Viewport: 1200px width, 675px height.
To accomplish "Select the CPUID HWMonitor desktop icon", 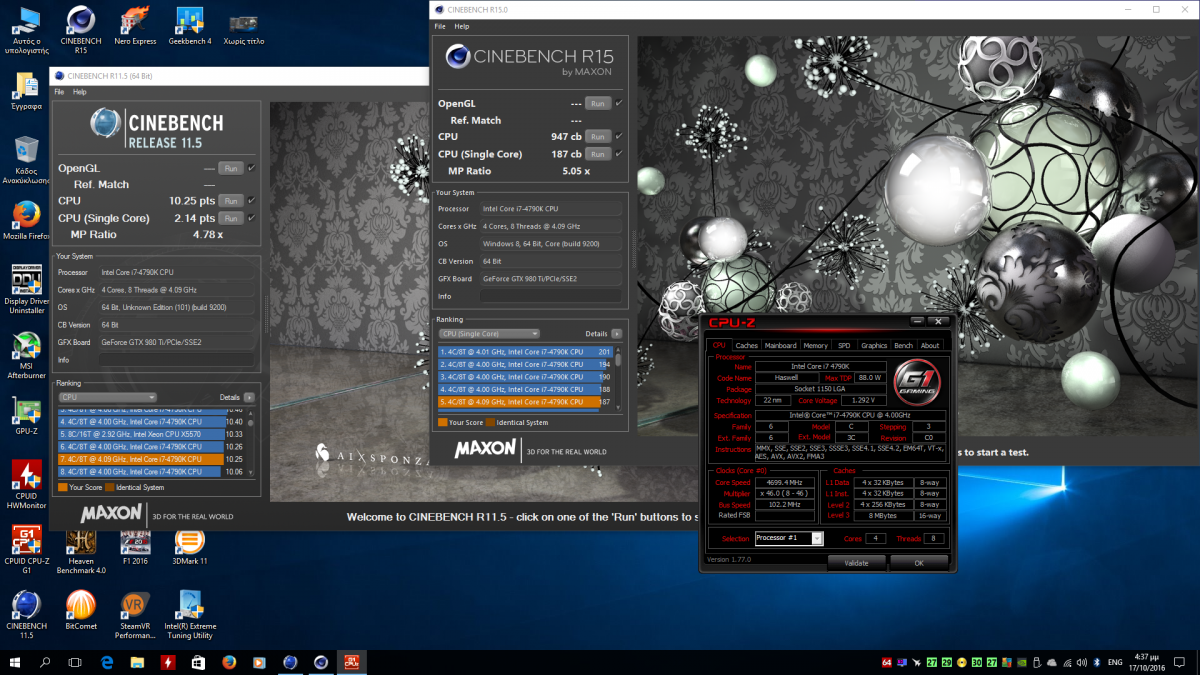I will [26, 483].
